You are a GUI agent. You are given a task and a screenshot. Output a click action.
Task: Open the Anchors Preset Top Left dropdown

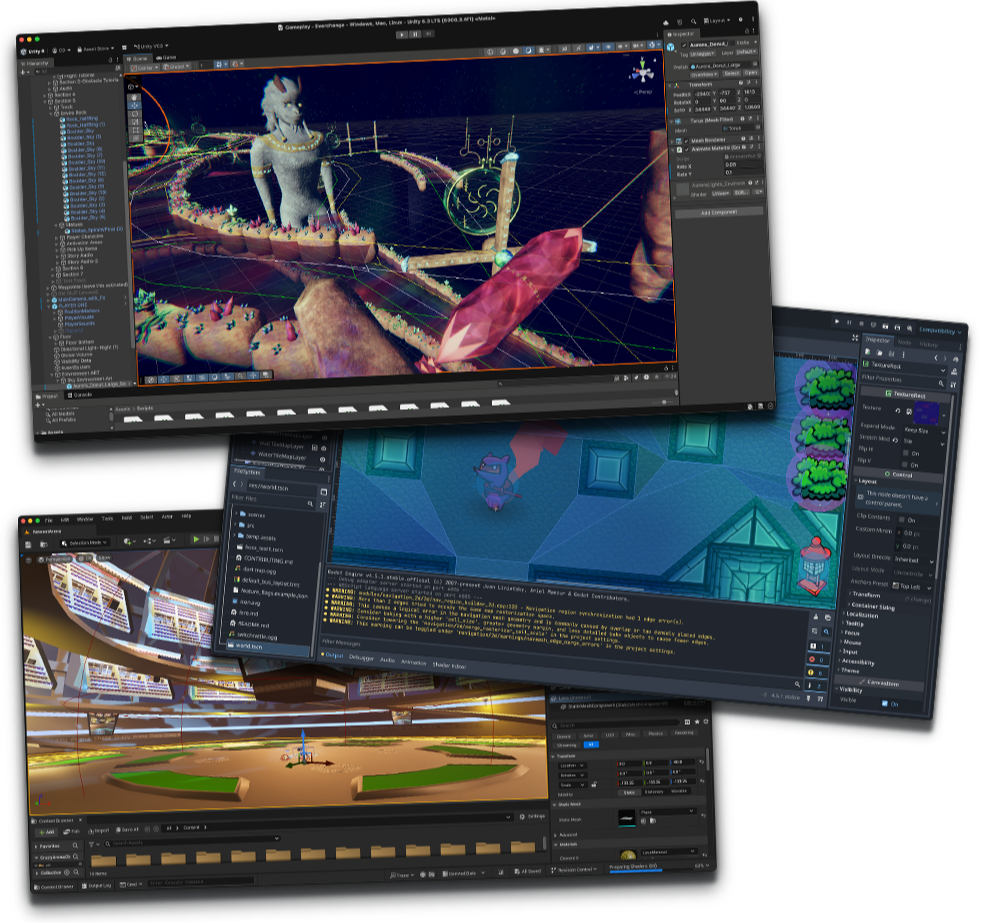click(x=912, y=586)
